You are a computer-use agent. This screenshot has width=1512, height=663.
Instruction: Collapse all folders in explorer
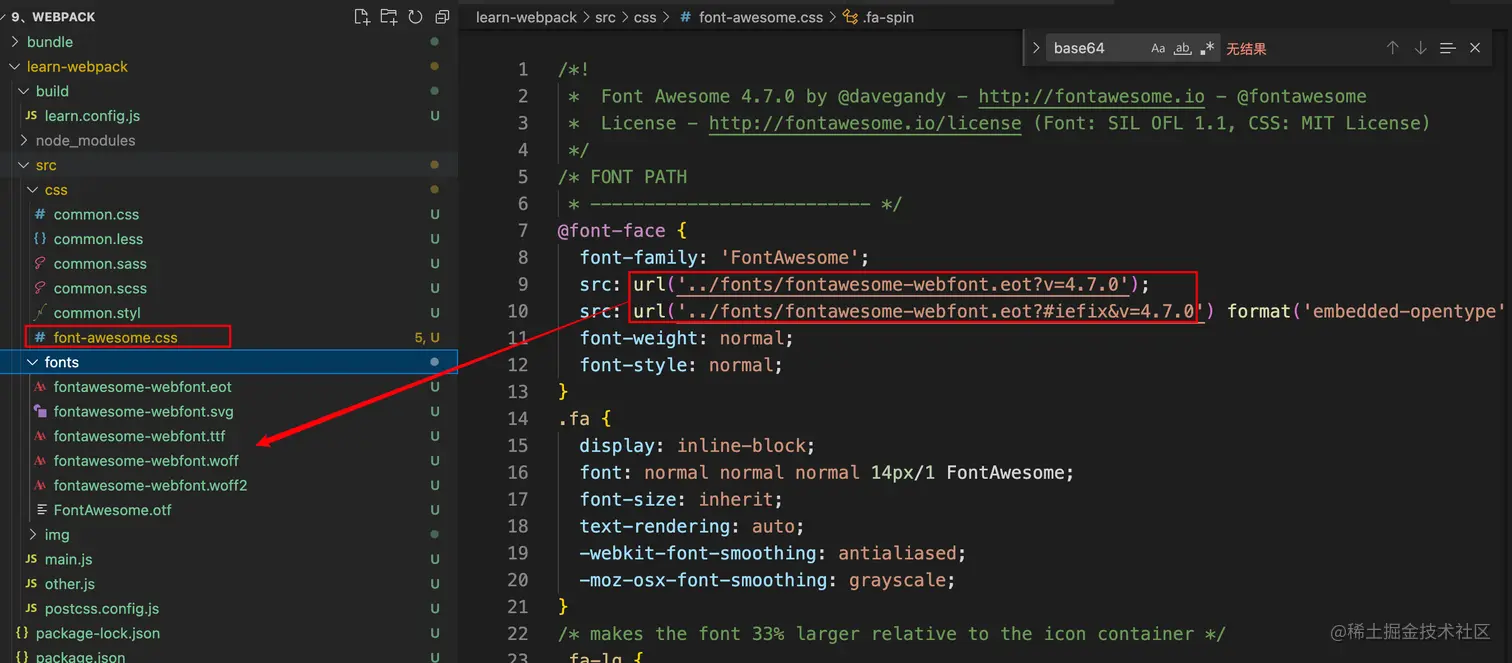point(442,17)
